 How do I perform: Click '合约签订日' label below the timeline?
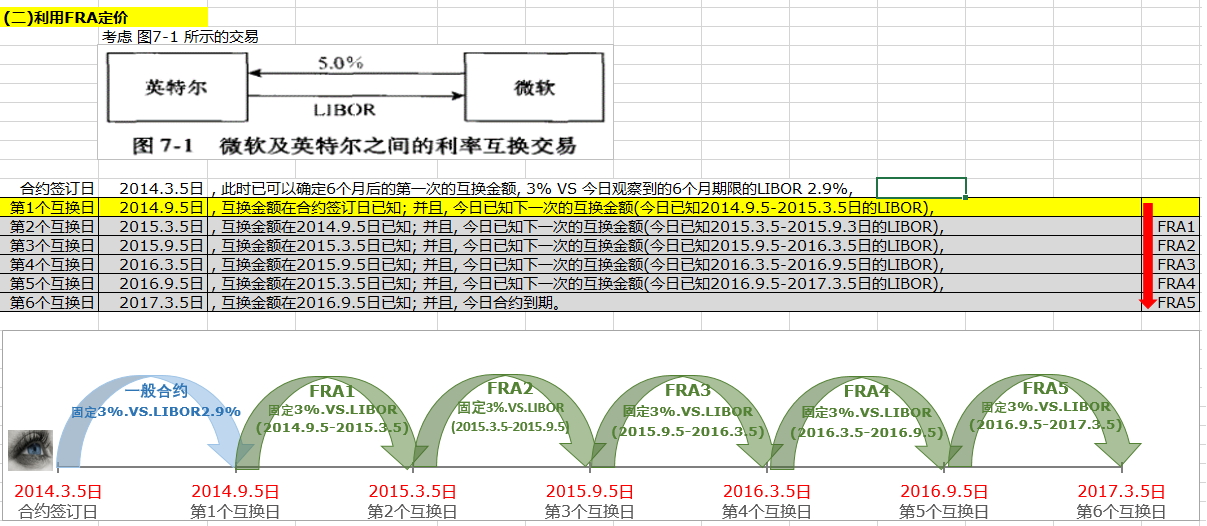(58, 512)
